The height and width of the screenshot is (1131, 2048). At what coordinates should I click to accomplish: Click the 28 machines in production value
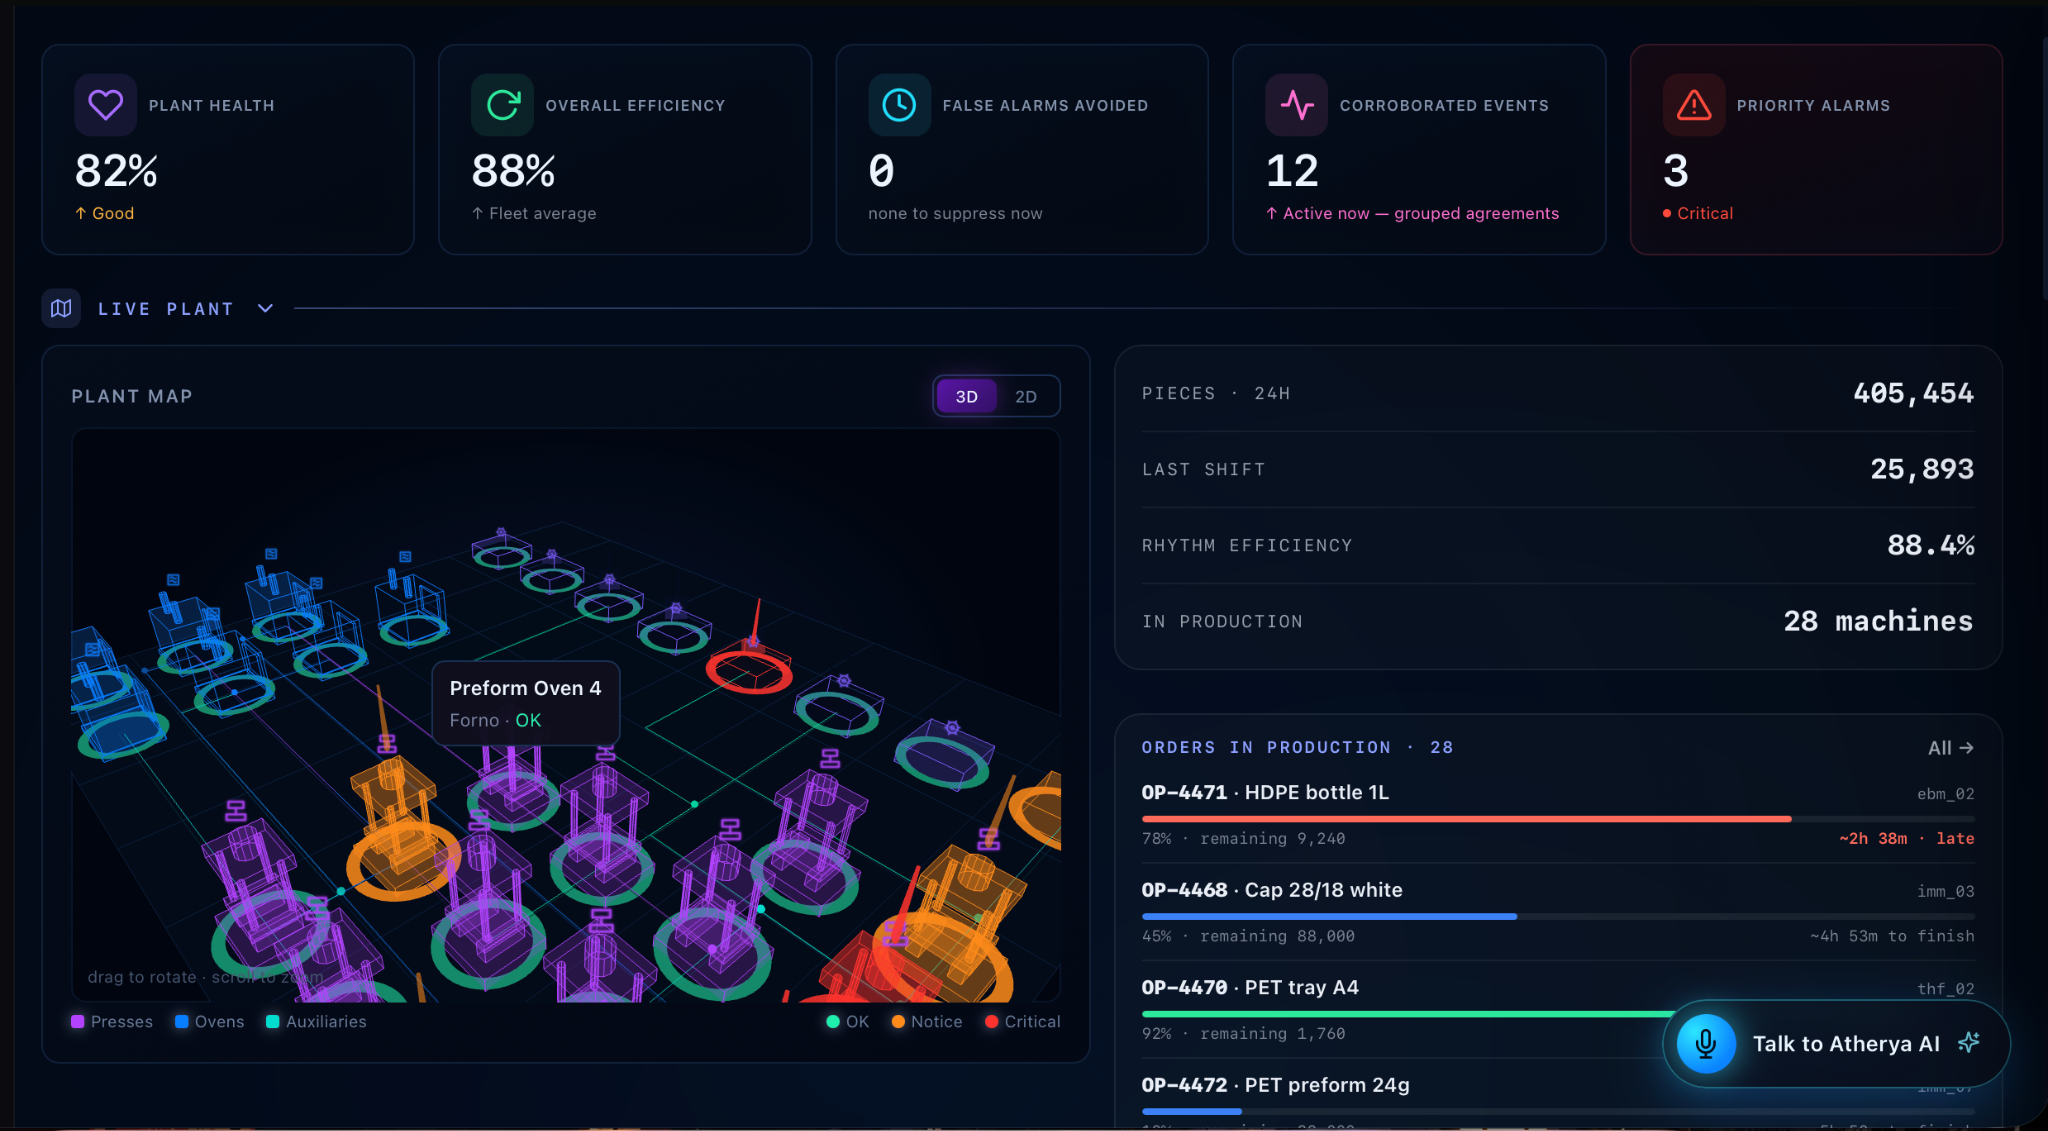tap(1878, 621)
